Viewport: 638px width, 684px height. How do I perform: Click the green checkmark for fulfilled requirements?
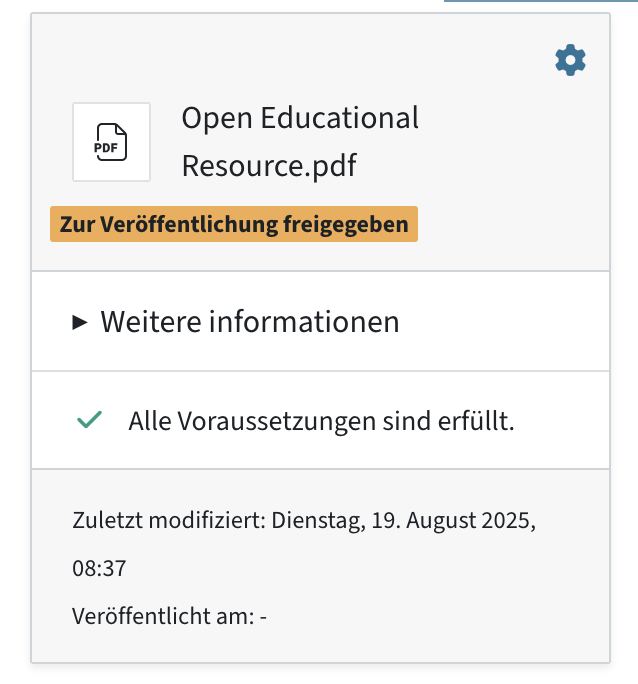pyautogui.click(x=89, y=420)
